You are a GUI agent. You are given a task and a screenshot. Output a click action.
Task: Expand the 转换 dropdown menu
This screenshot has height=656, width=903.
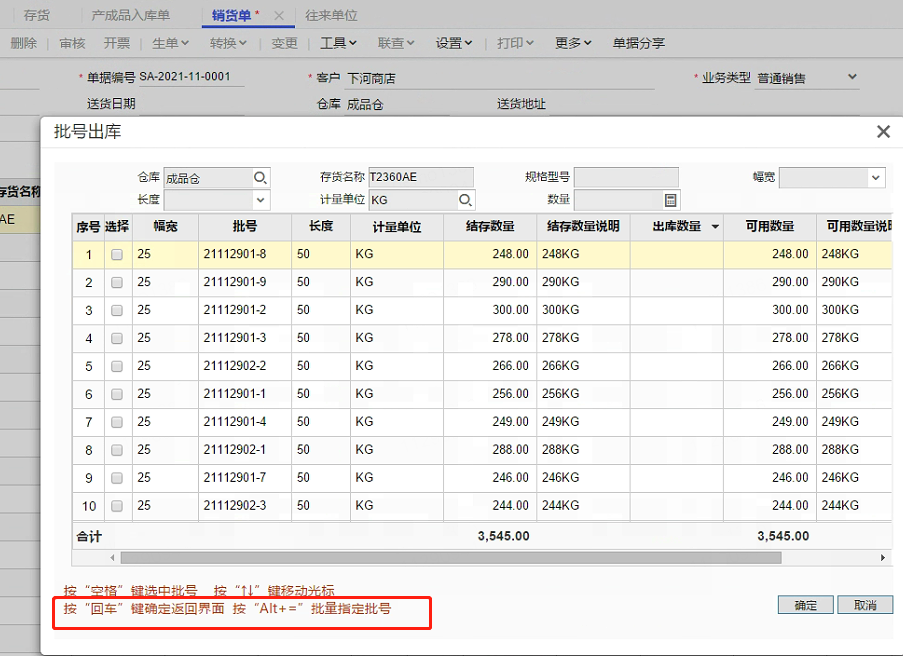pos(228,43)
